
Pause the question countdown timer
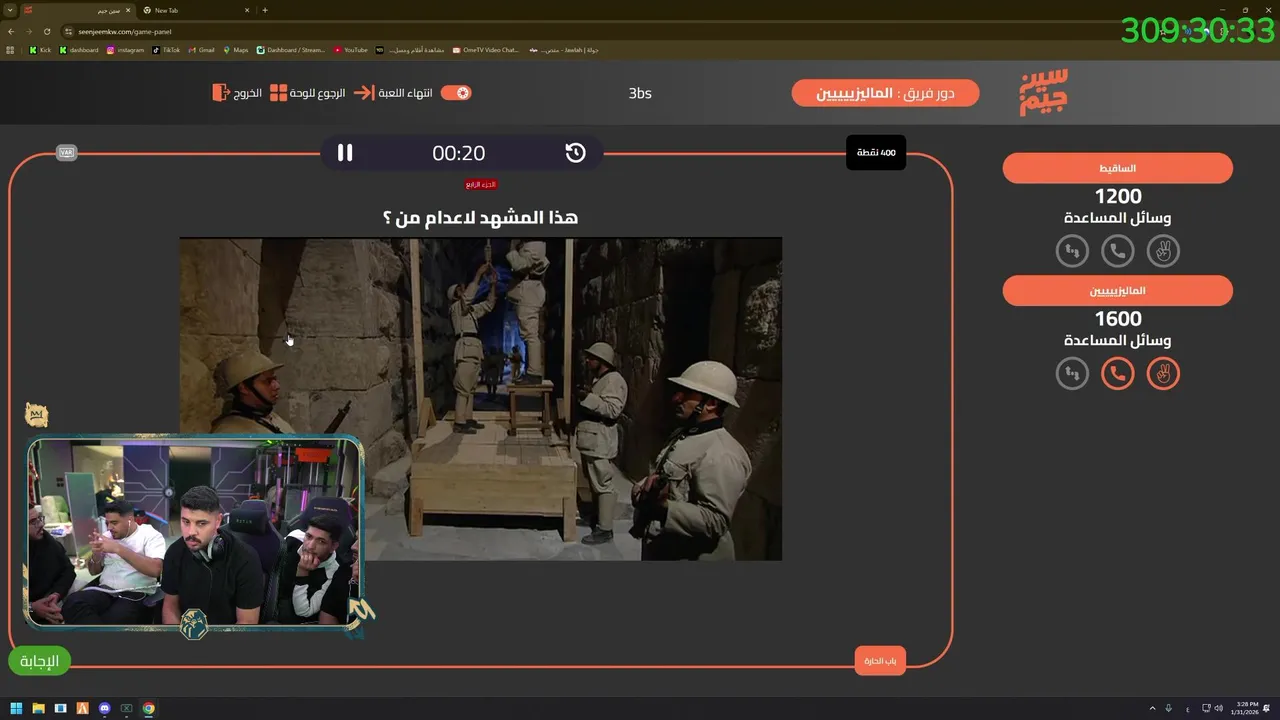[345, 153]
